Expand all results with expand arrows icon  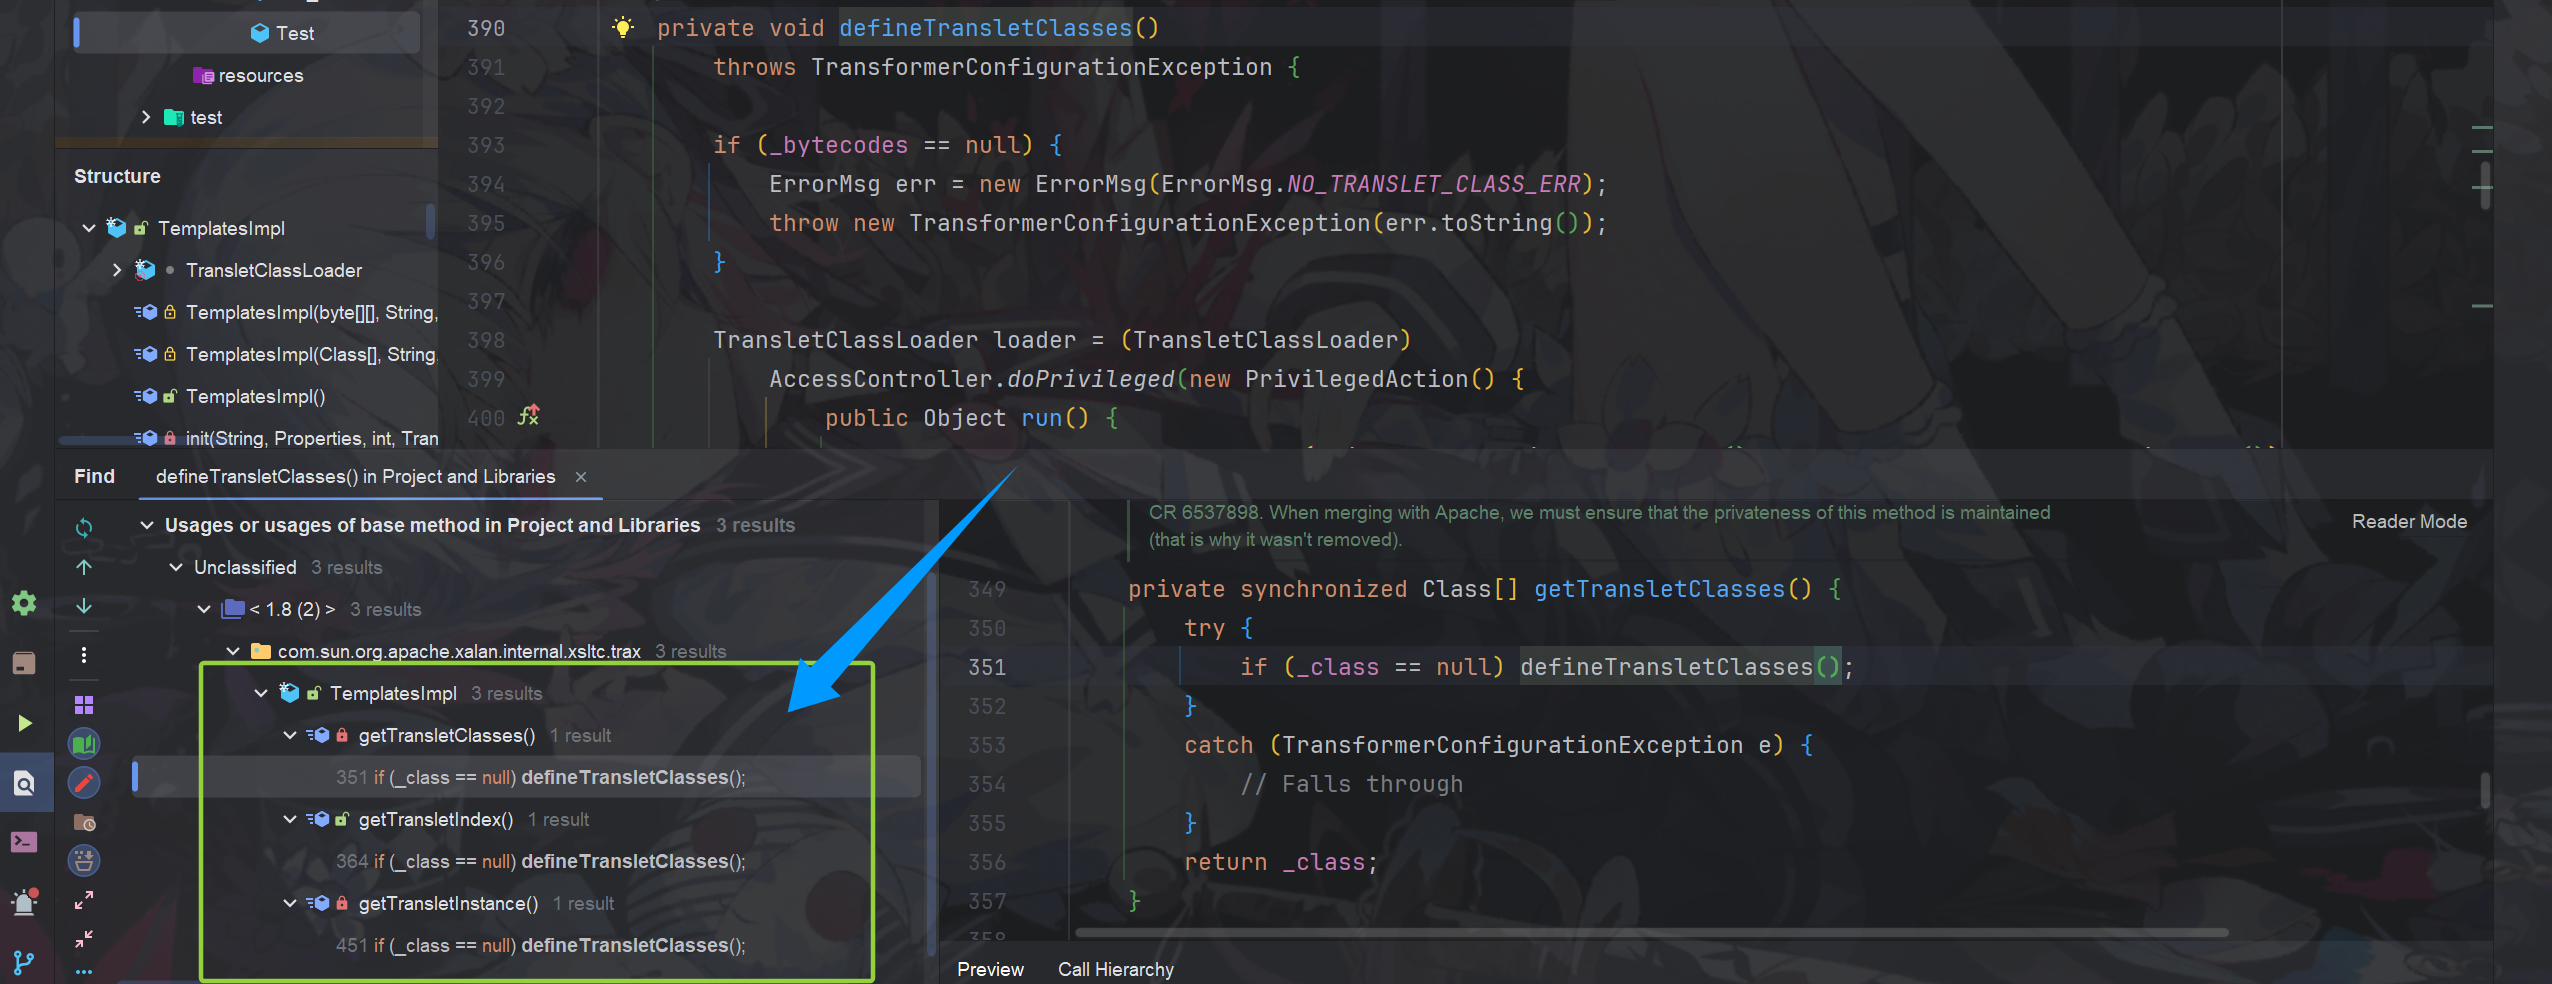(84, 900)
